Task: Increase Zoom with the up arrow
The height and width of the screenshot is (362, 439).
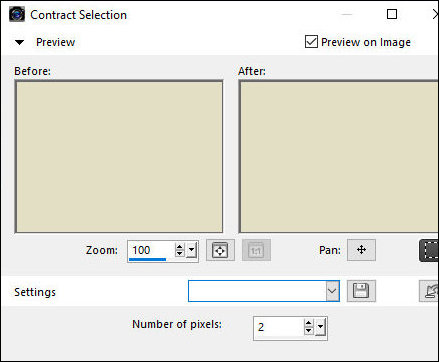Action: pyautogui.click(x=179, y=247)
